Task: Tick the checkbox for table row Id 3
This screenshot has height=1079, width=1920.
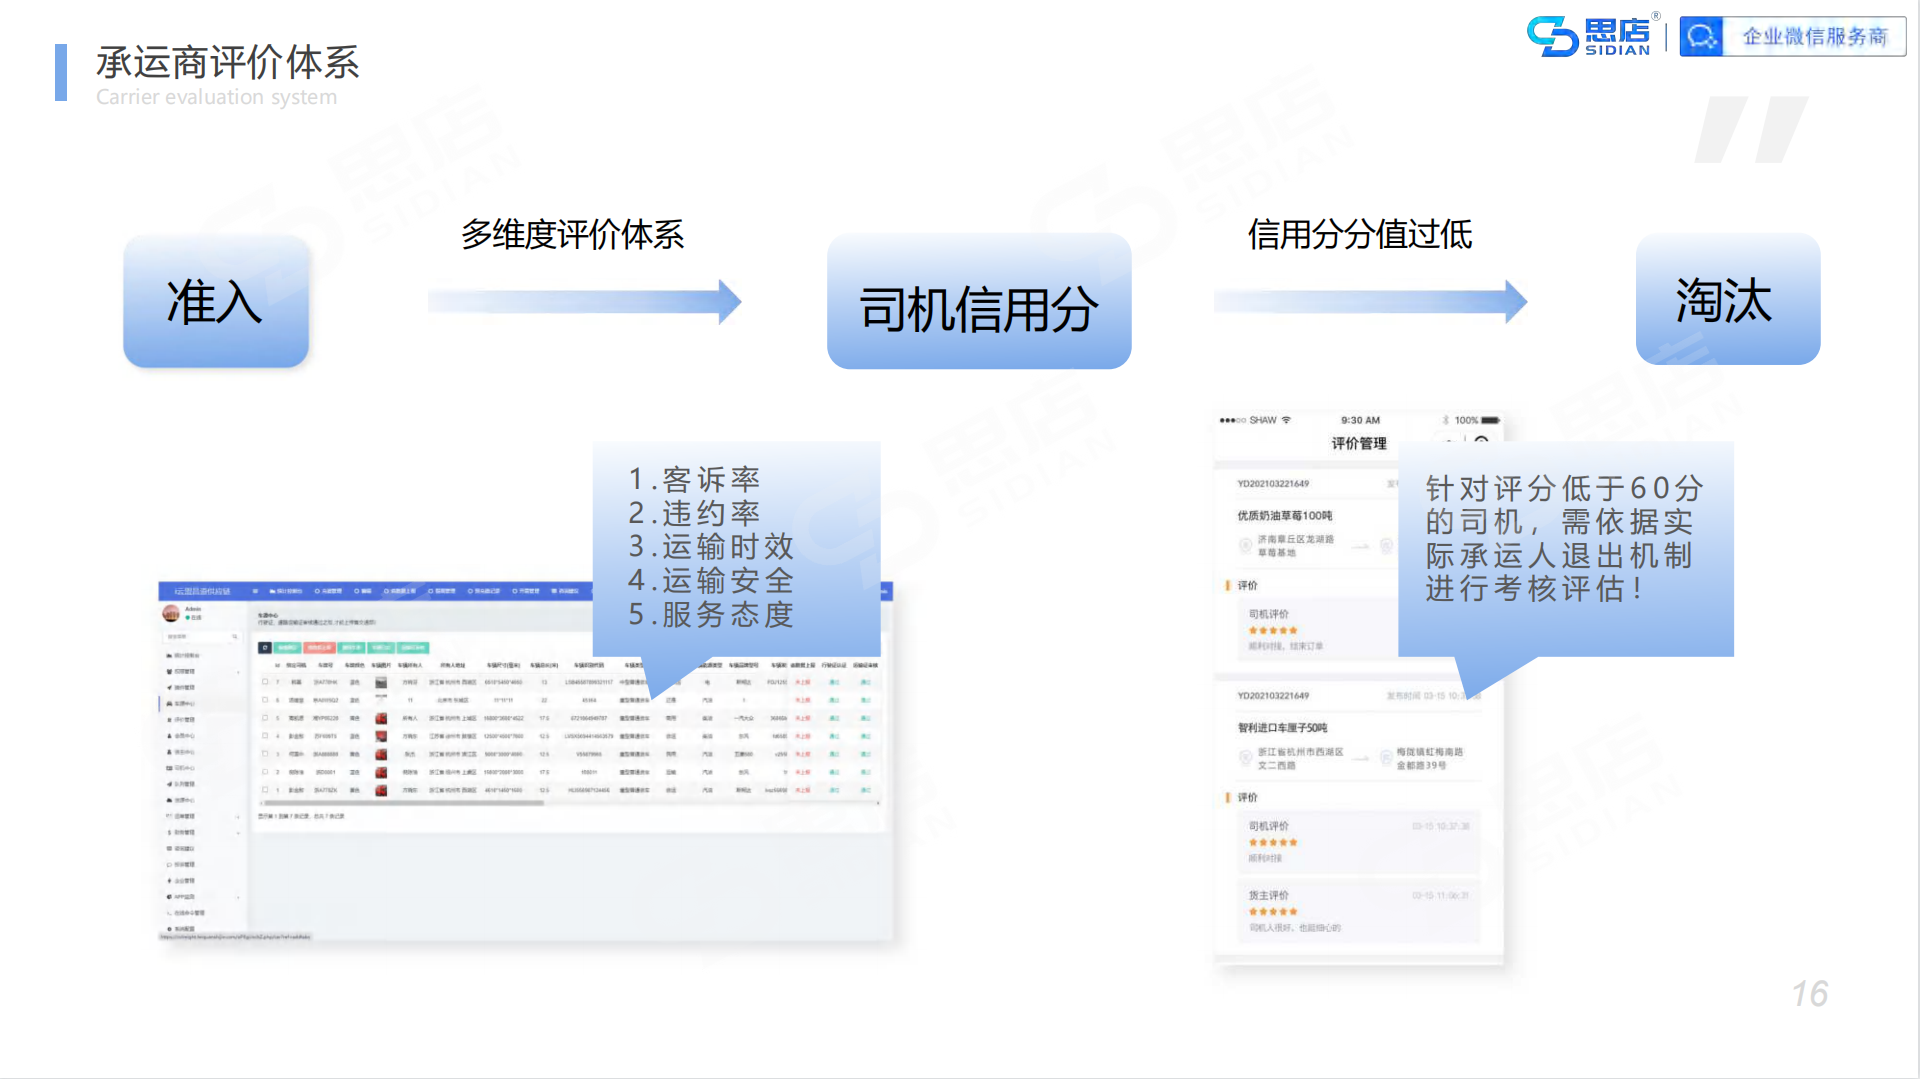Action: [x=265, y=754]
